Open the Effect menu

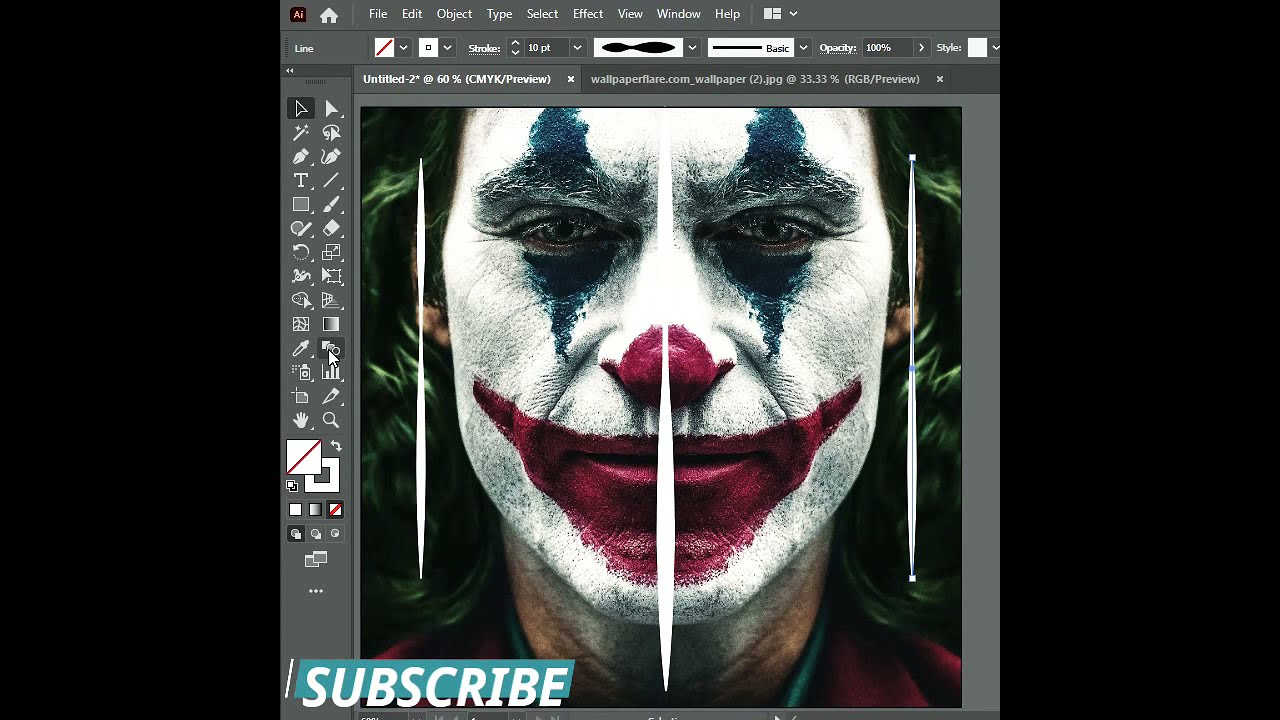(x=587, y=14)
